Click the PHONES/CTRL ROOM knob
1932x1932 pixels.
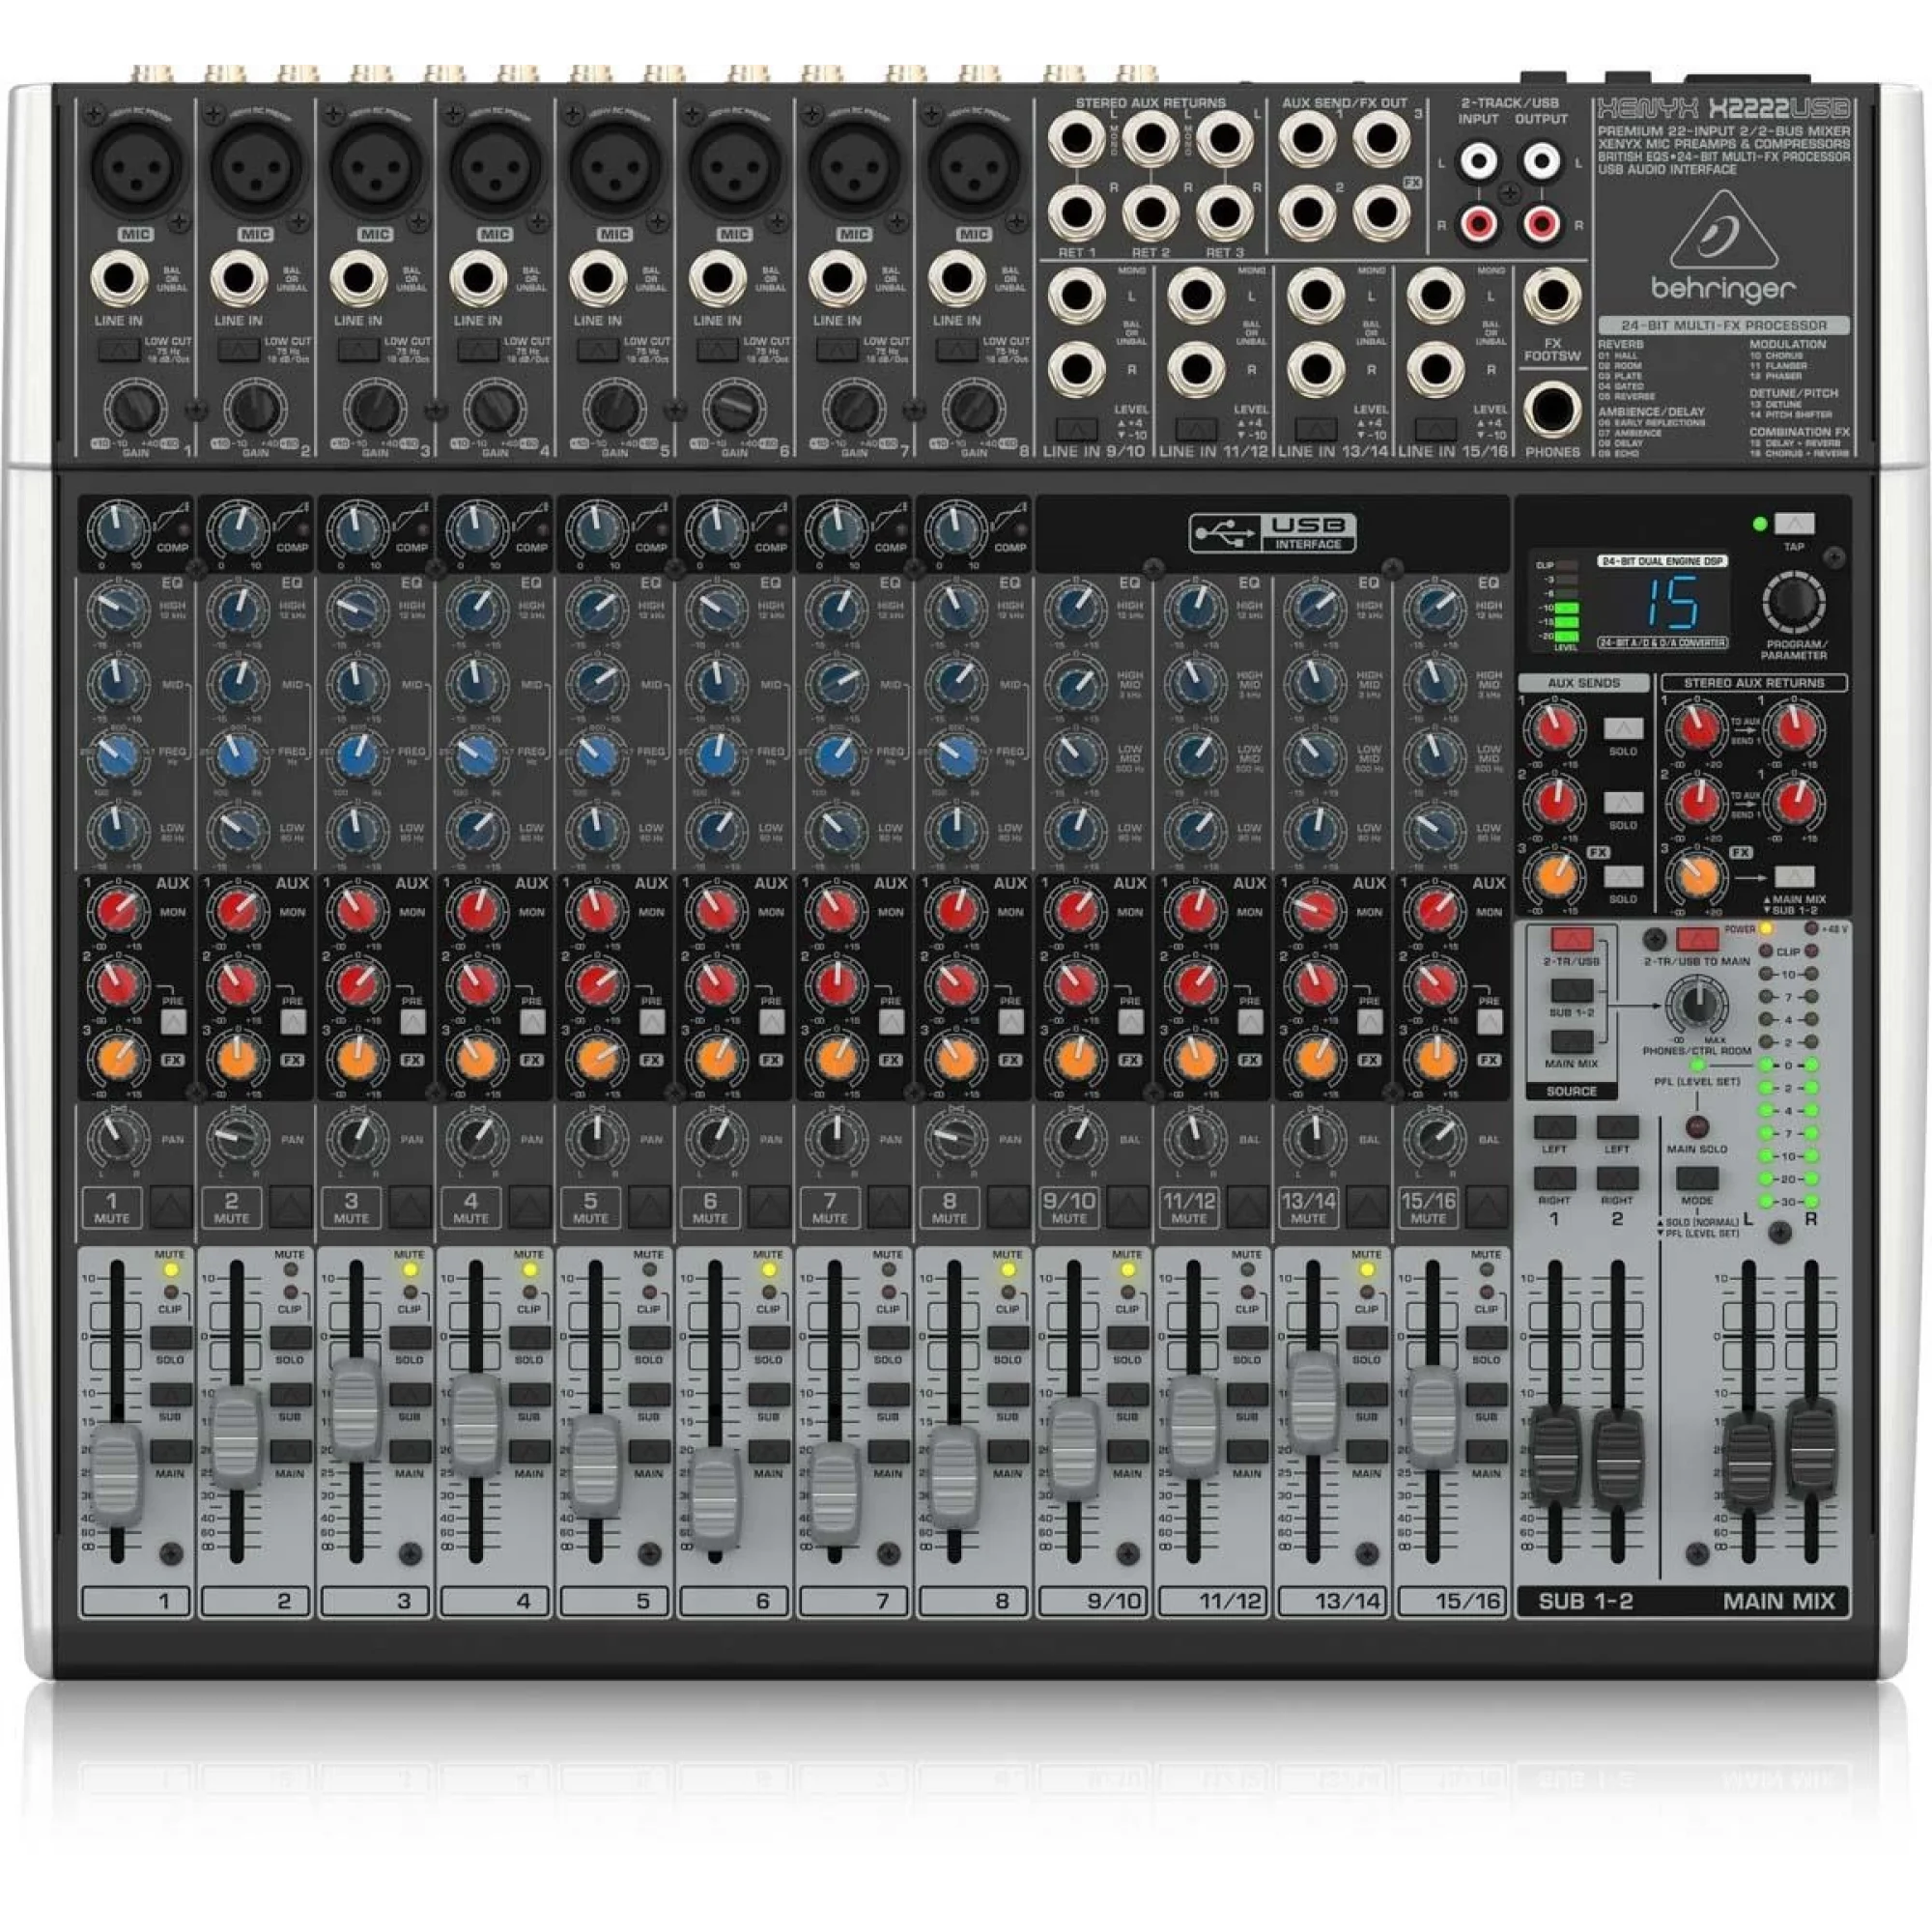(1697, 1005)
